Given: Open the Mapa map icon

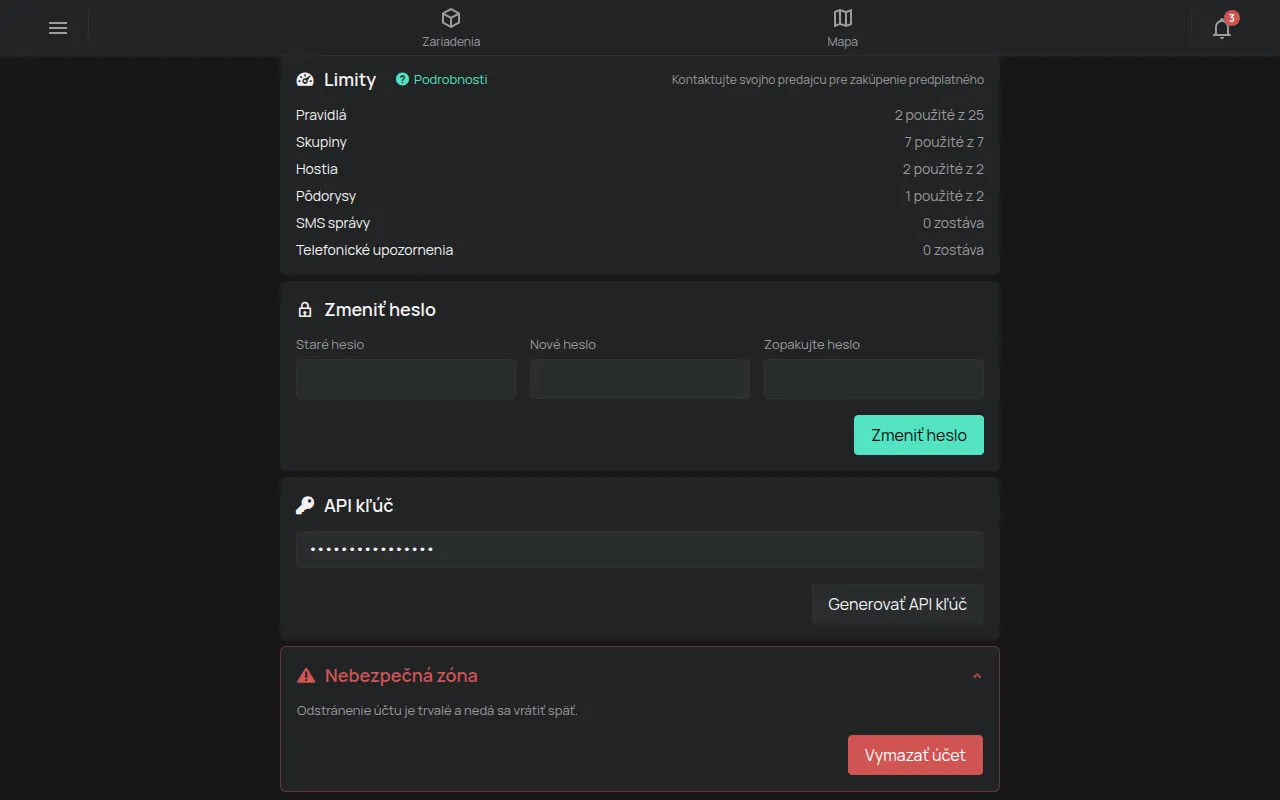Looking at the screenshot, I should pyautogui.click(x=843, y=18).
